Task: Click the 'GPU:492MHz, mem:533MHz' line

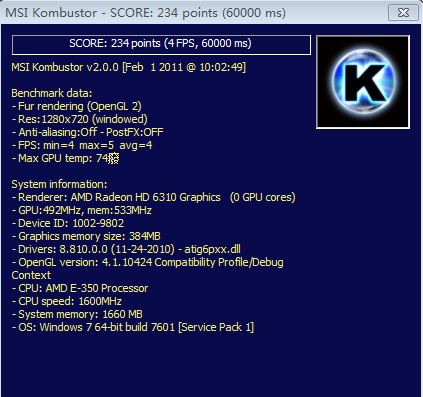Action: click(x=82, y=210)
